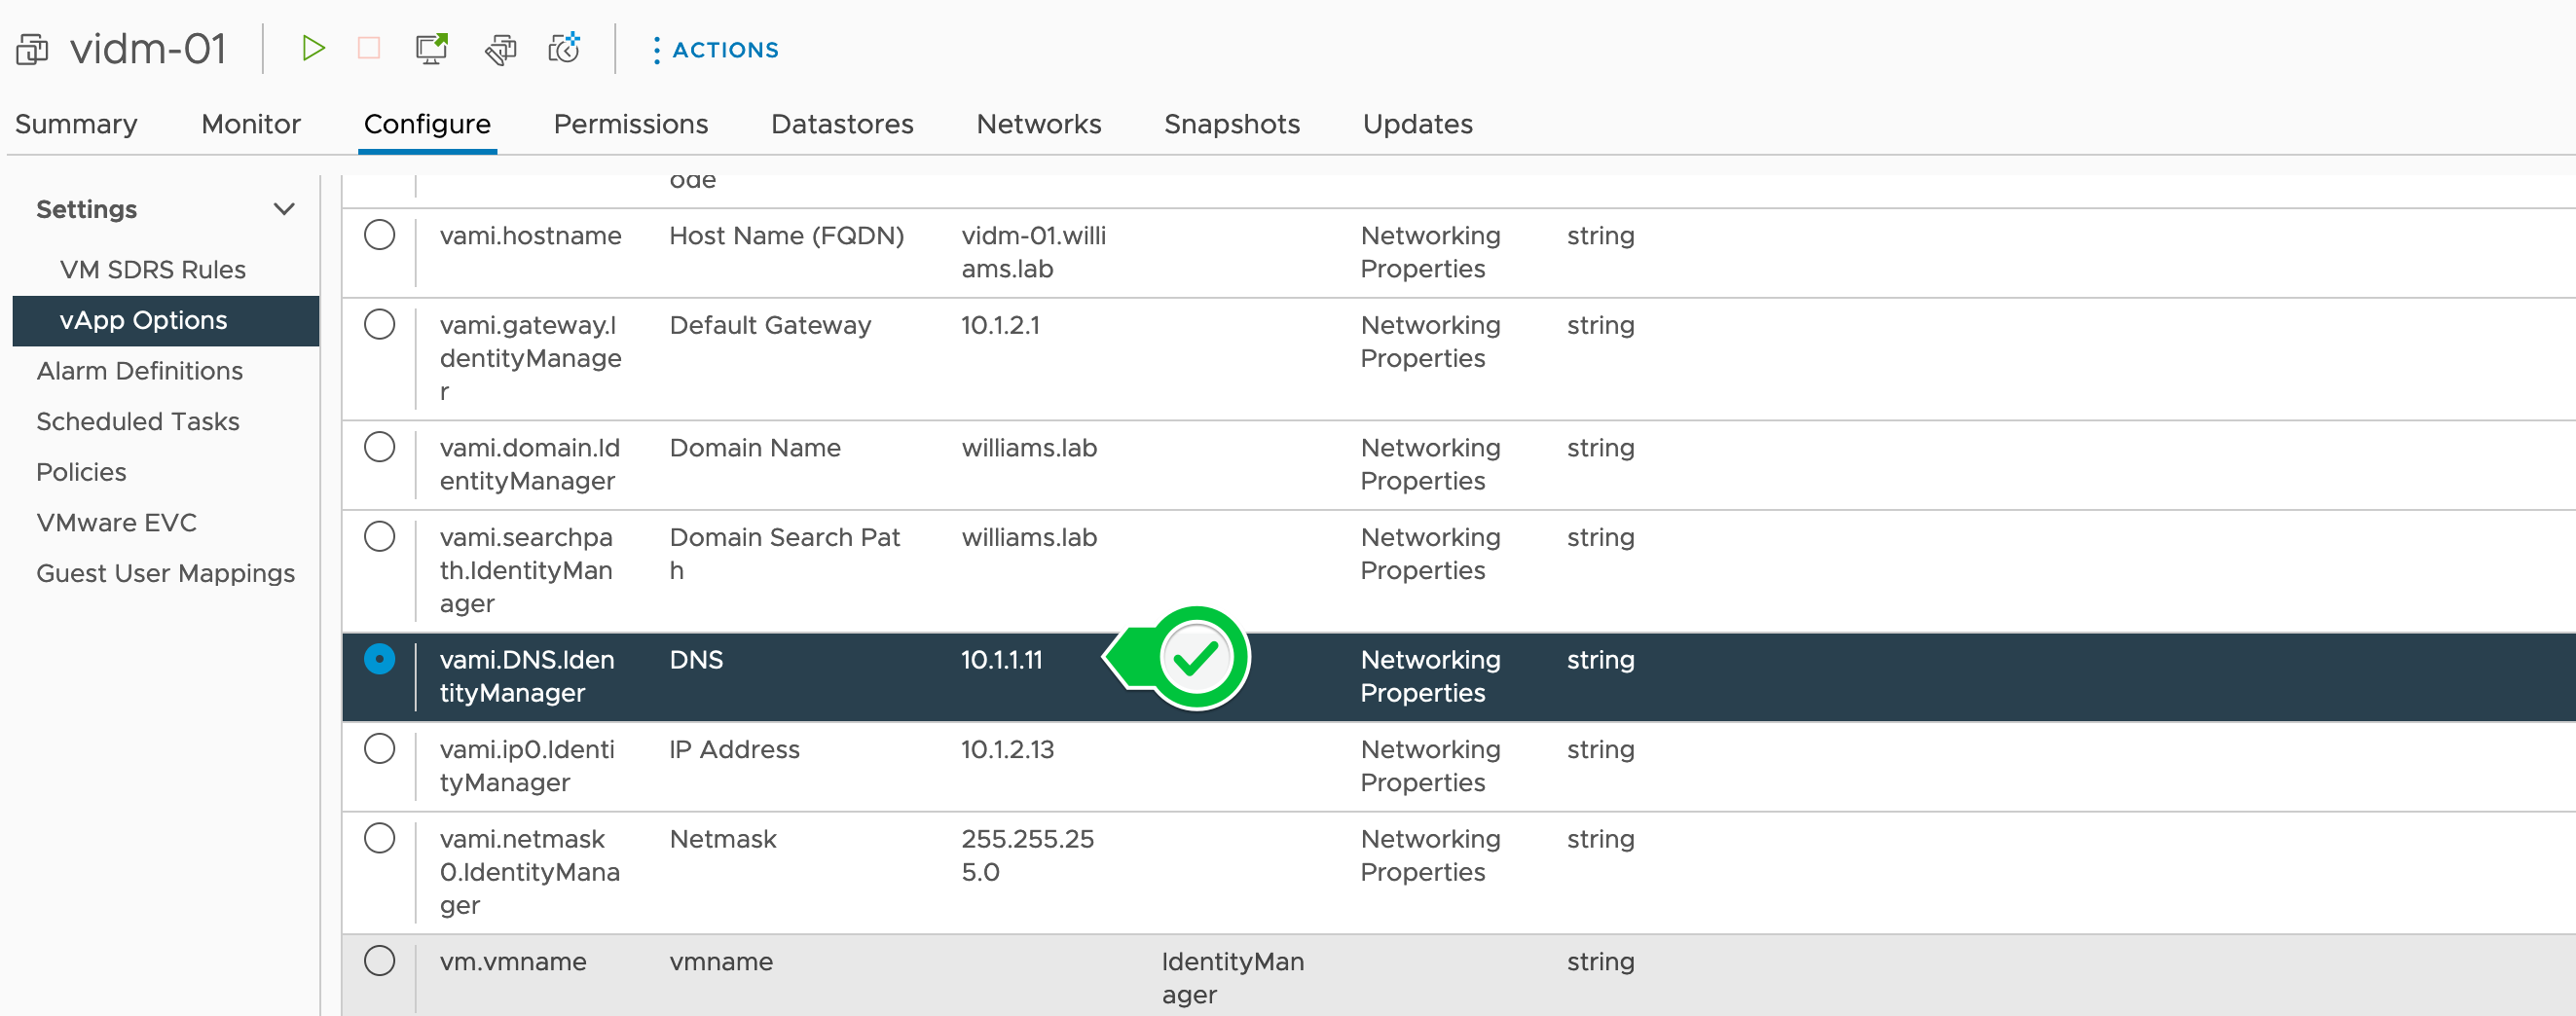Select the vami.hostname radio button

coord(380,236)
